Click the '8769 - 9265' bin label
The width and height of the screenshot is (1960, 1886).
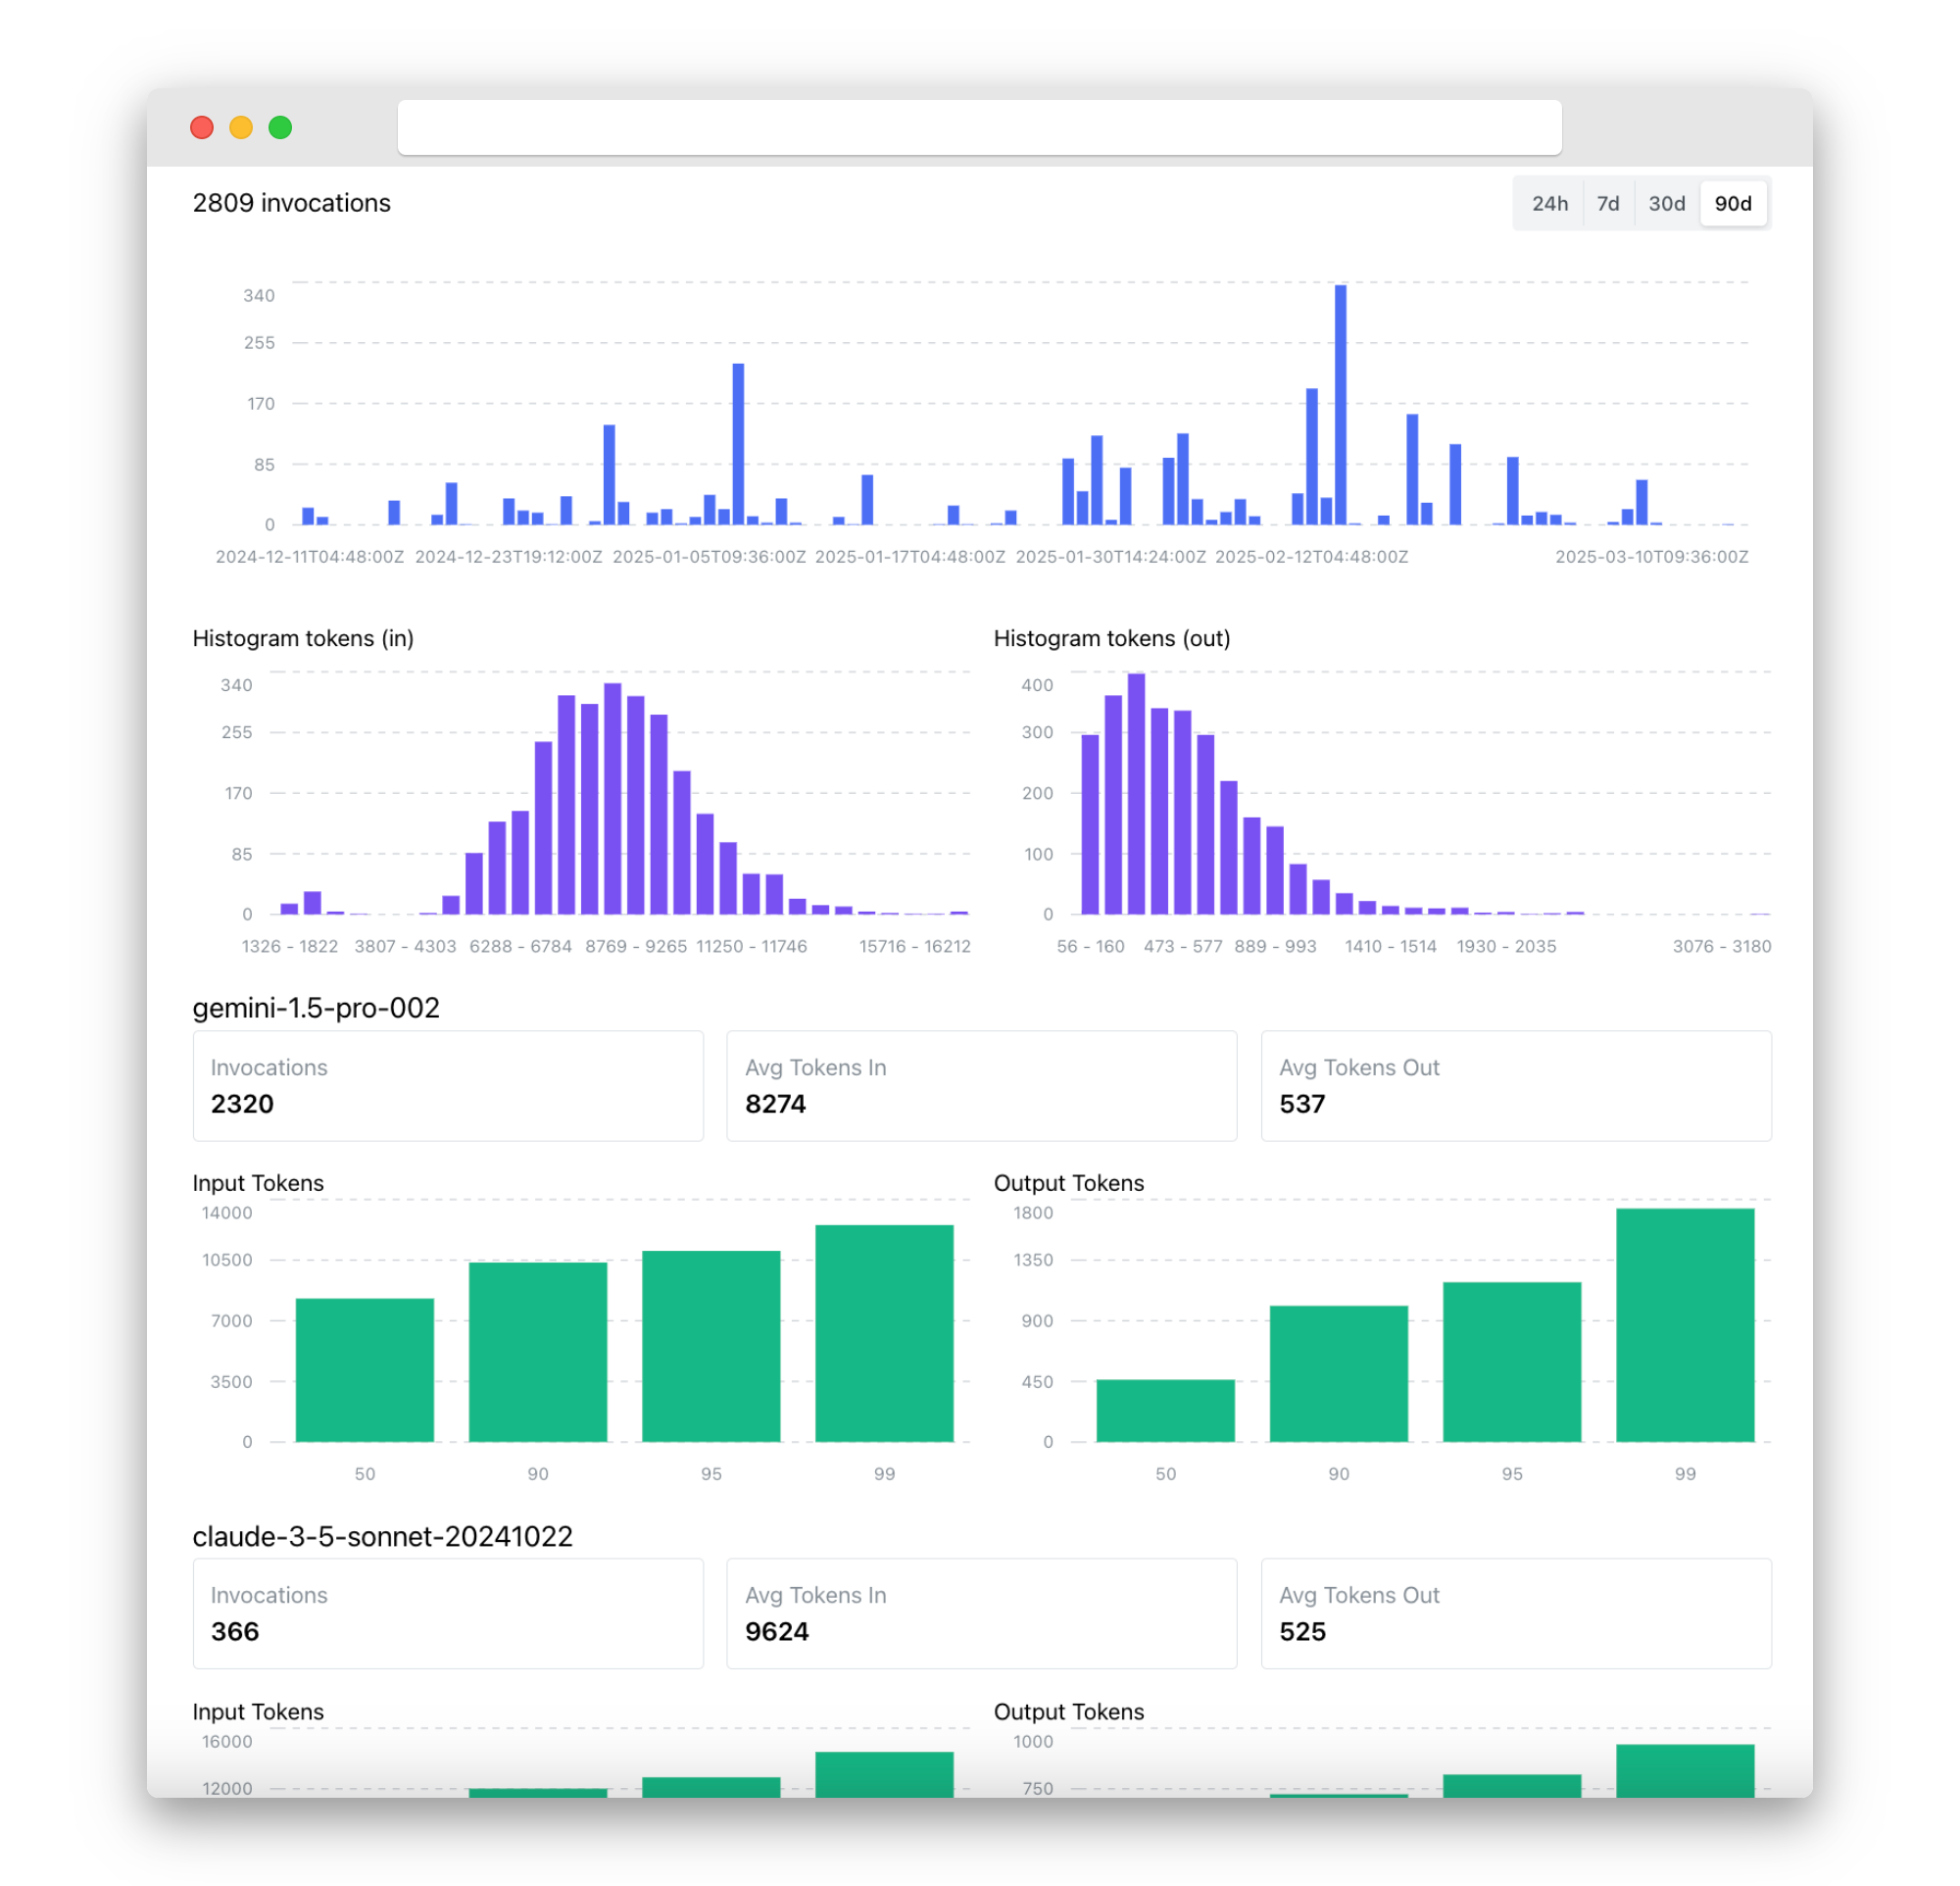point(636,946)
